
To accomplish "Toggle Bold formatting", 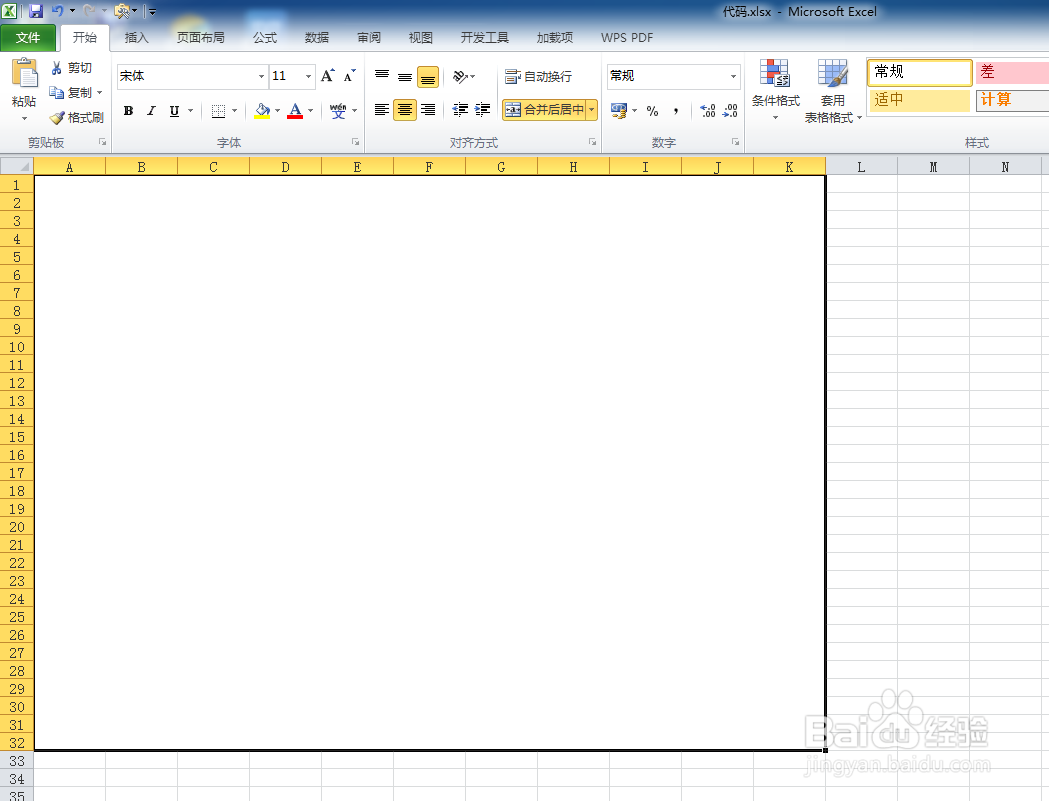I will tap(128, 111).
